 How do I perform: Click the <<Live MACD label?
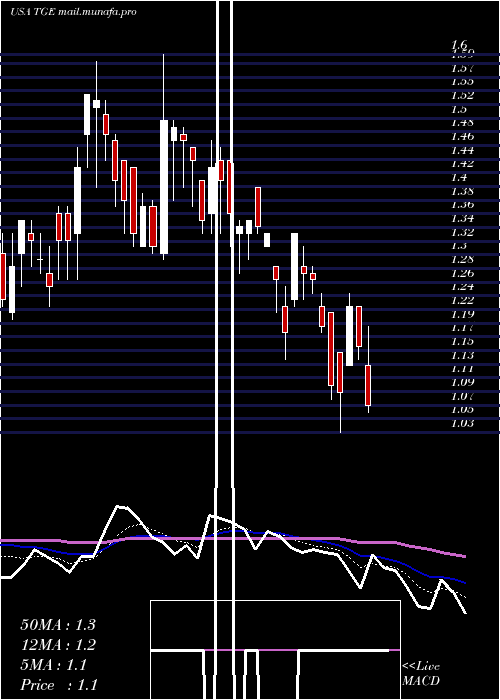point(421,674)
